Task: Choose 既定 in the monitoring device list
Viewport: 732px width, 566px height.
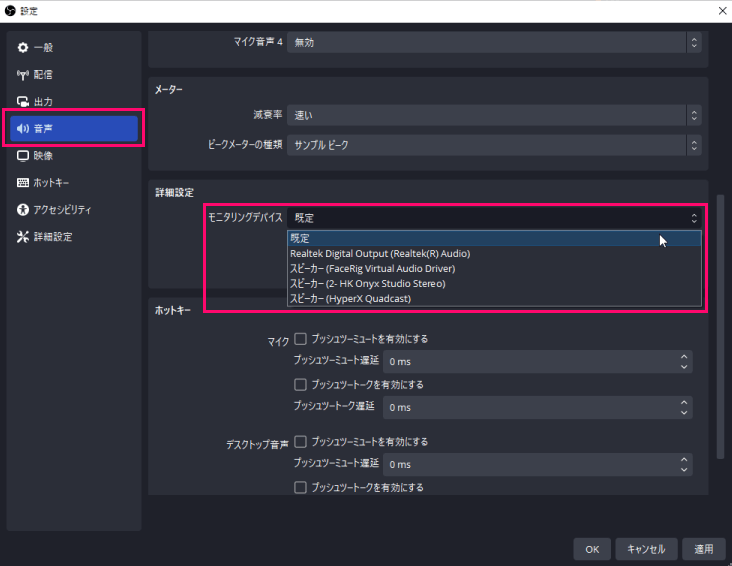Action: click(494, 239)
